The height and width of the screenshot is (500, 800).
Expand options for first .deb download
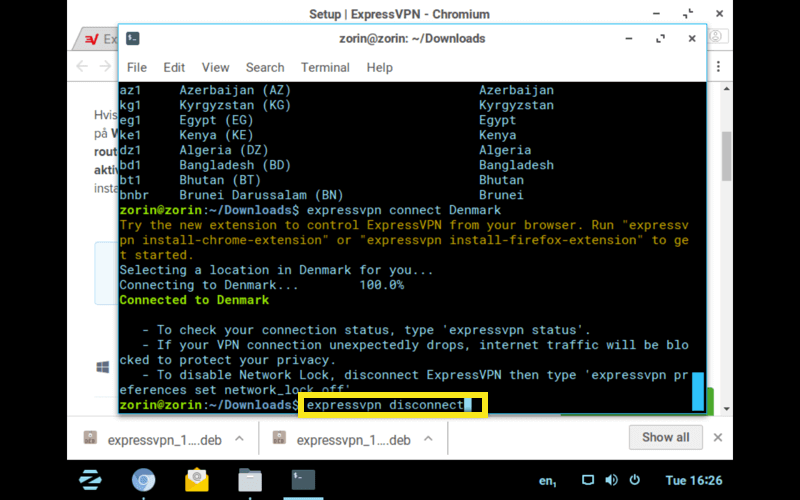239,438
